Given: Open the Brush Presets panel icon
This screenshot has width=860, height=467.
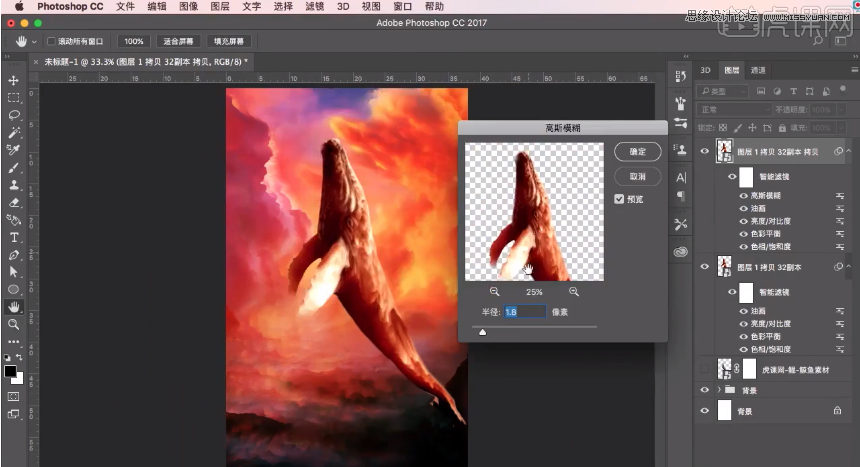Looking at the screenshot, I should tap(681, 103).
